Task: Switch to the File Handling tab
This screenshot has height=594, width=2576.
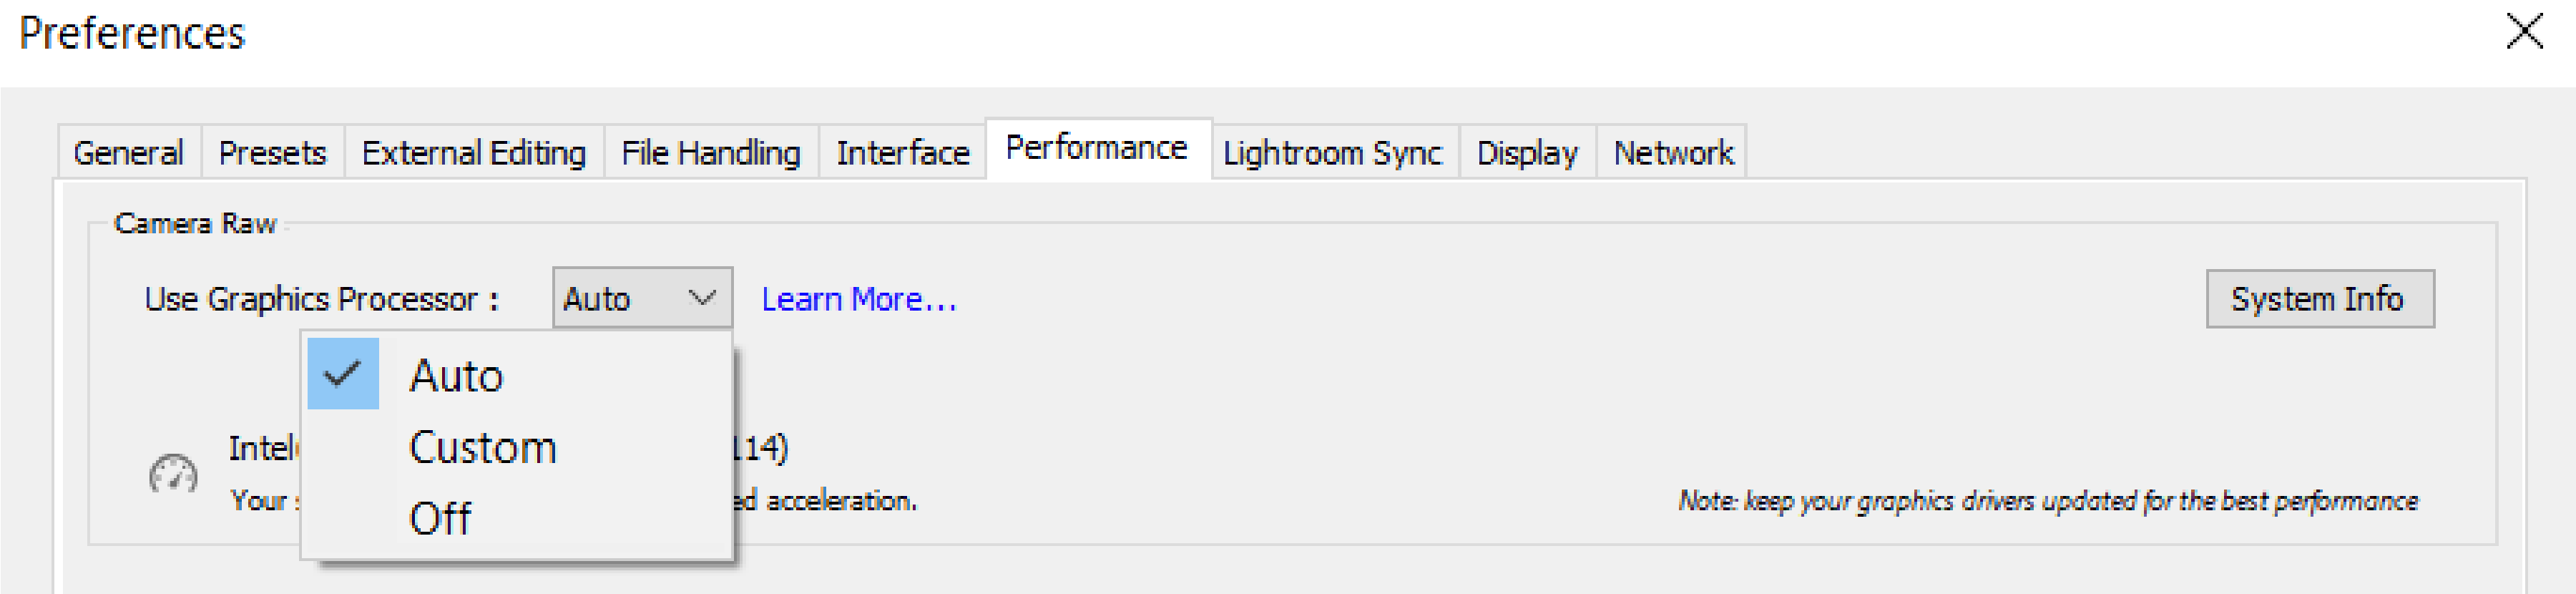Action: coord(708,153)
